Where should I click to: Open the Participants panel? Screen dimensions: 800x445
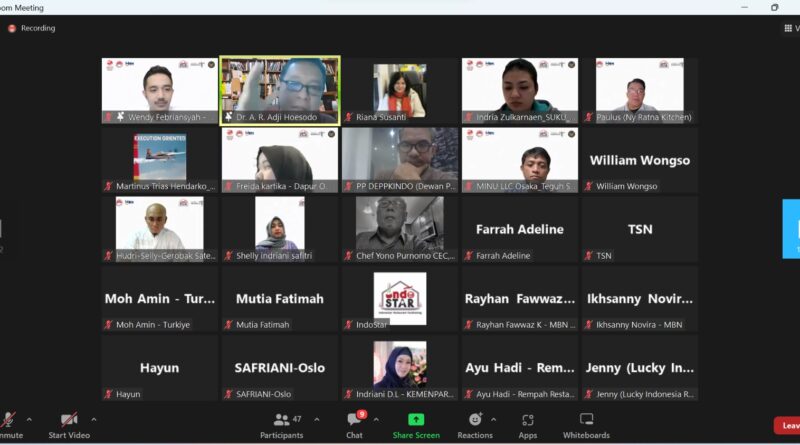click(x=282, y=420)
